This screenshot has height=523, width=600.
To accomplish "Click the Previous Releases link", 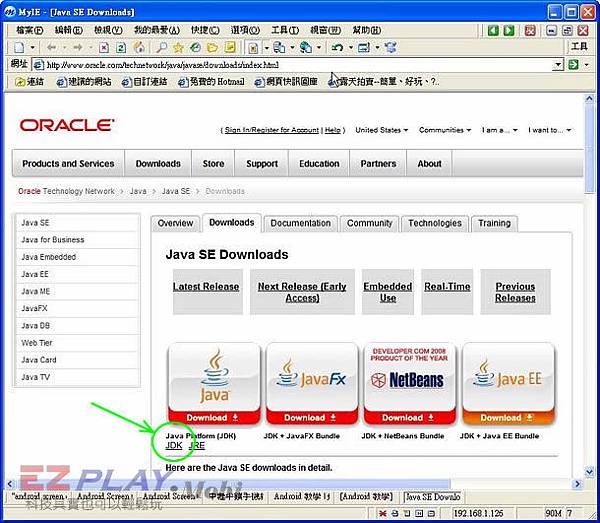I will coord(515,292).
